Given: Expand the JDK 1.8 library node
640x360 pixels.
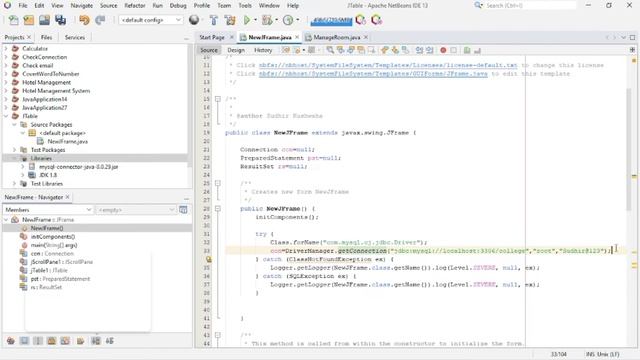Looking at the screenshot, I should [x=23, y=175].
